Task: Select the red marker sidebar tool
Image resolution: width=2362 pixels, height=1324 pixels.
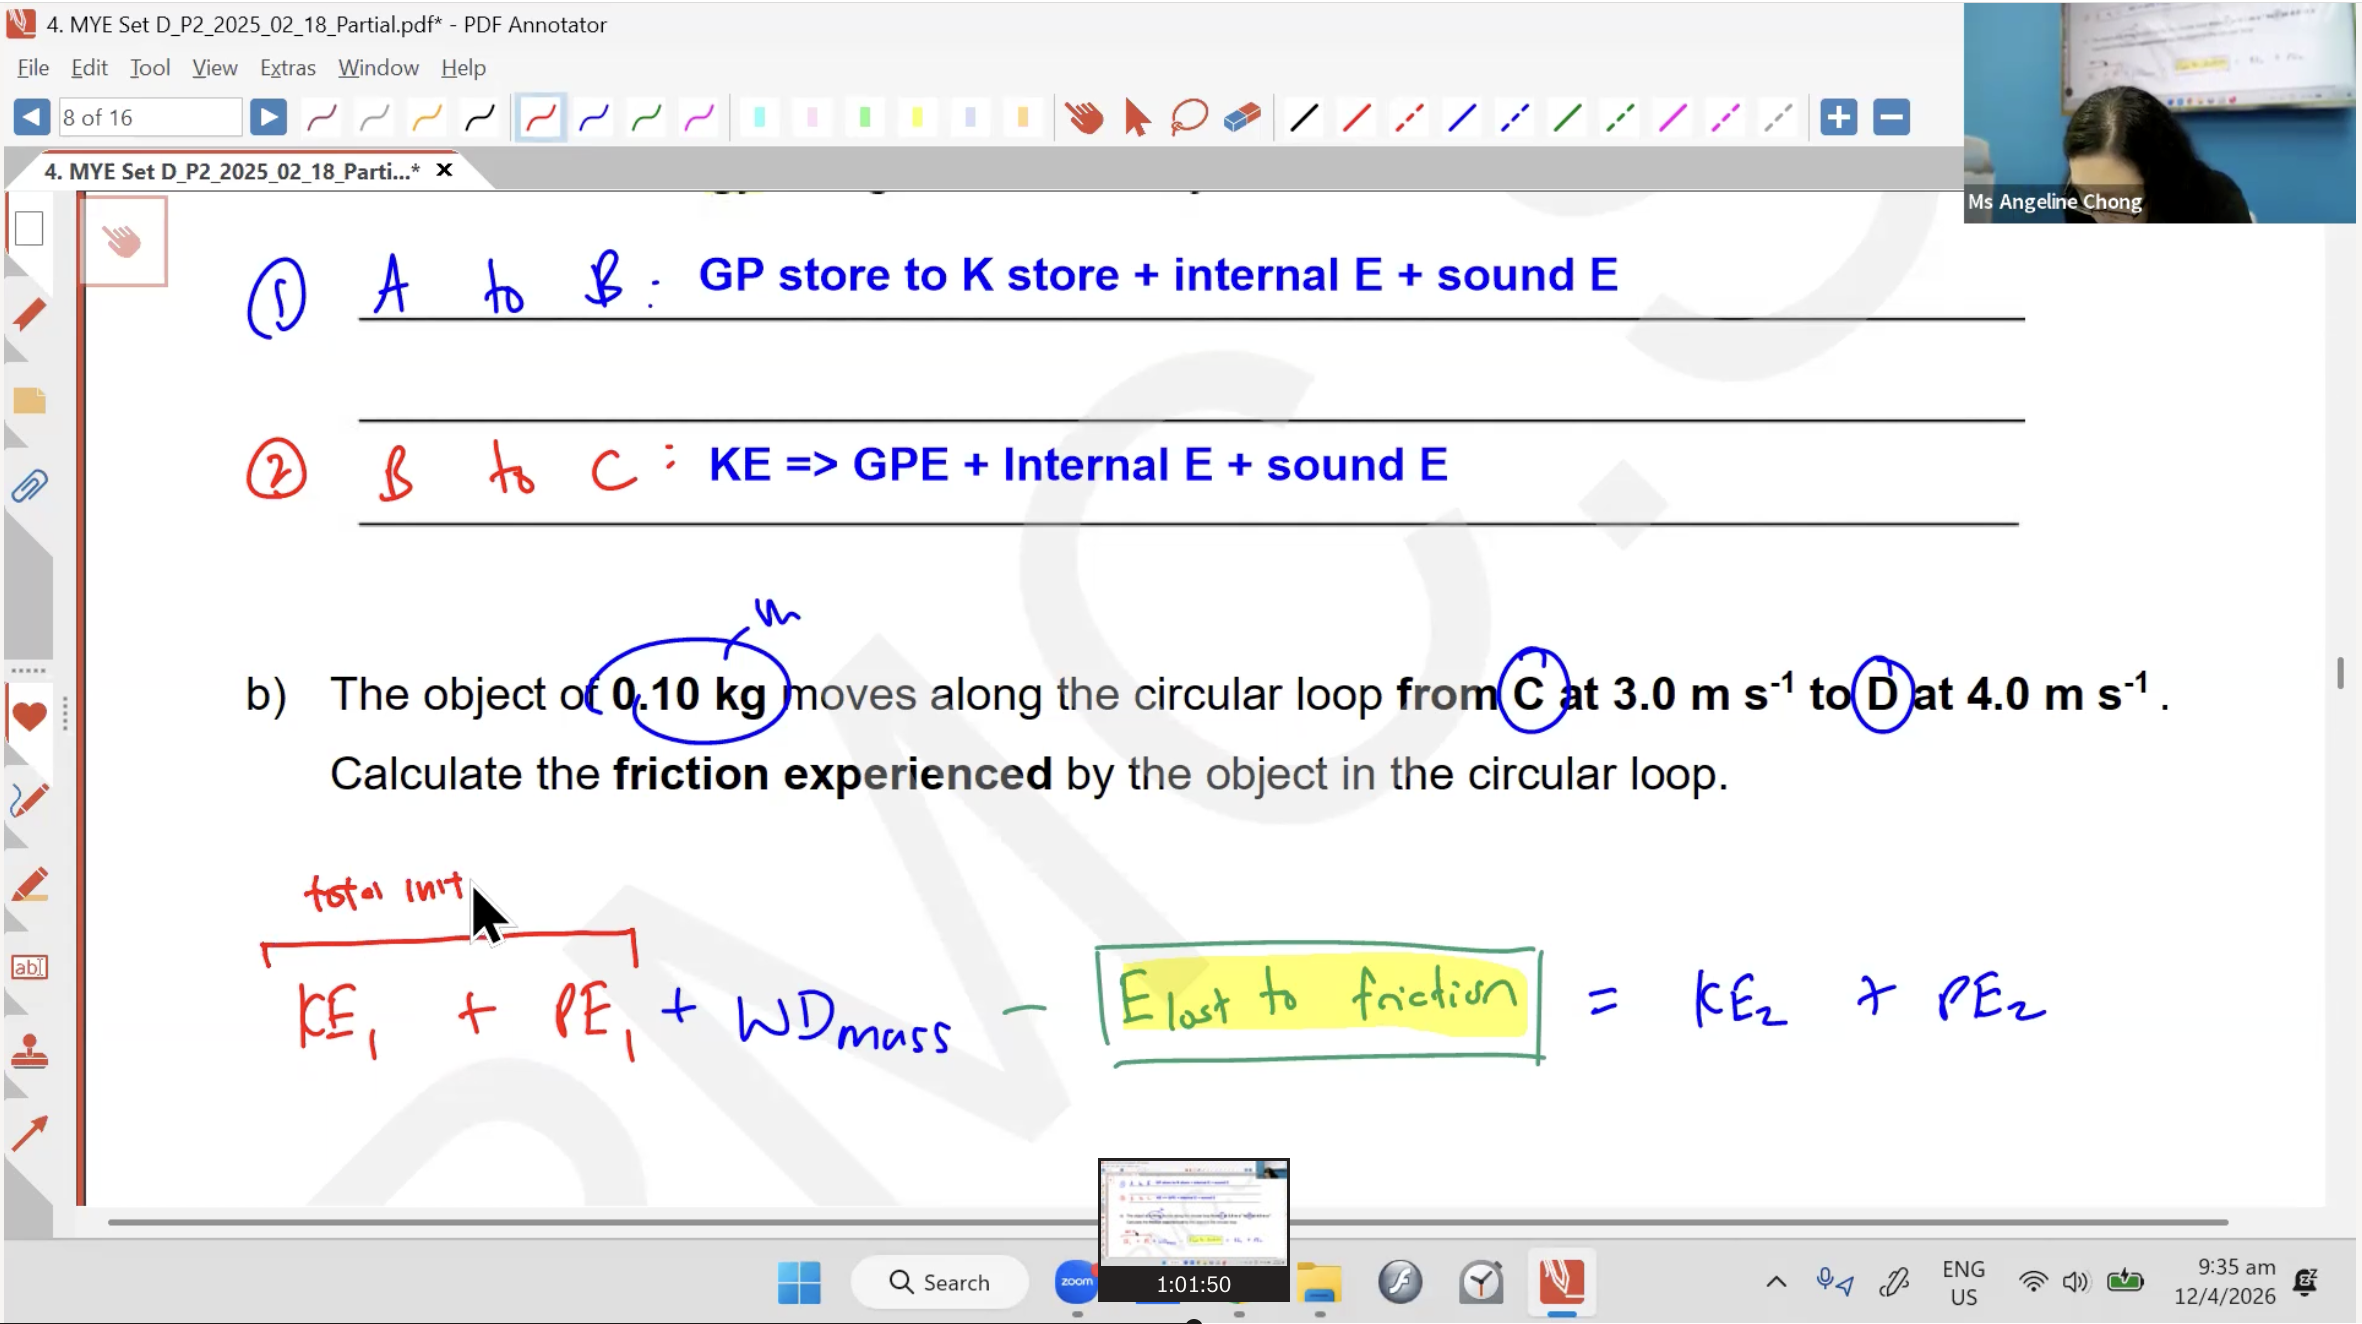Action: click(29, 885)
